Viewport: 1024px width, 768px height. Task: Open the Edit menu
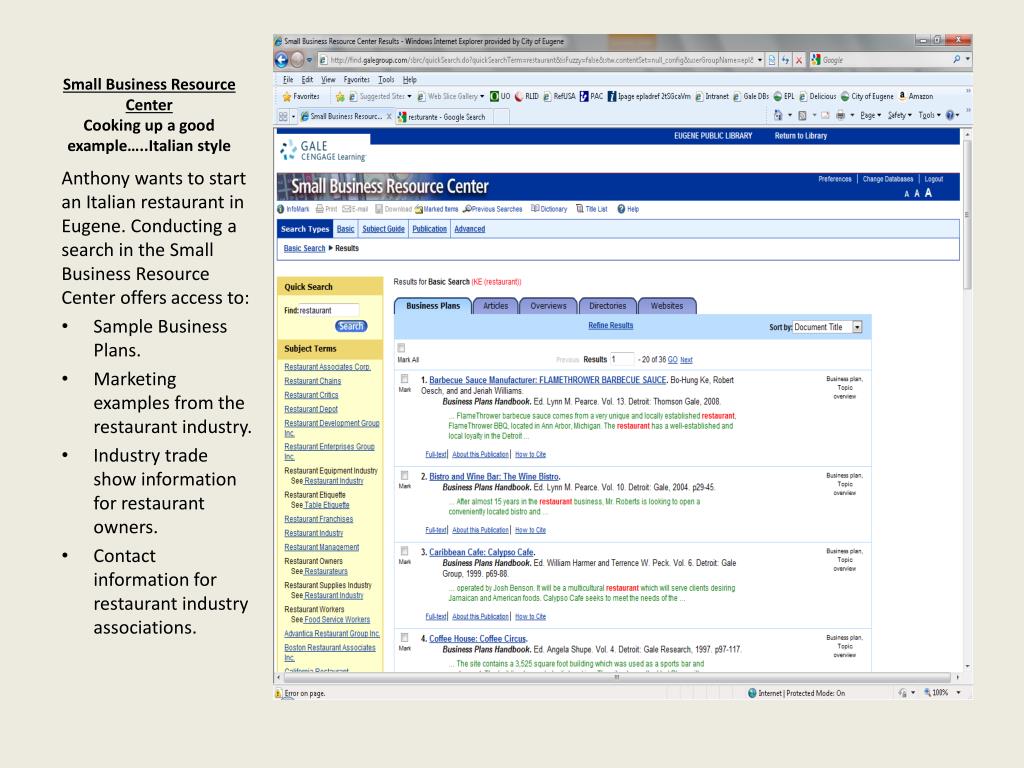(x=307, y=80)
